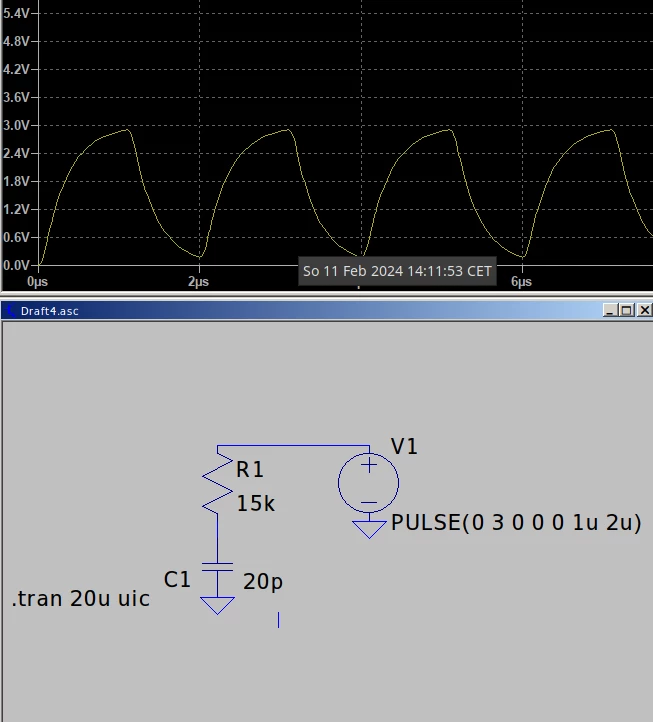Click the 20p capacitor value label
Image resolution: width=653 pixels, height=722 pixels.
263,582
